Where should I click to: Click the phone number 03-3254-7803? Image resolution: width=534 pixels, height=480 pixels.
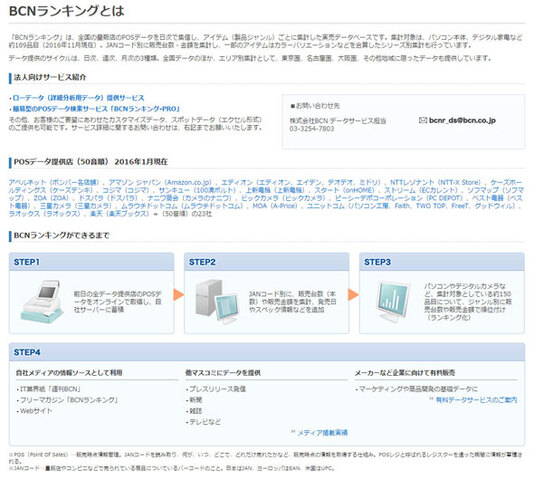point(312,129)
